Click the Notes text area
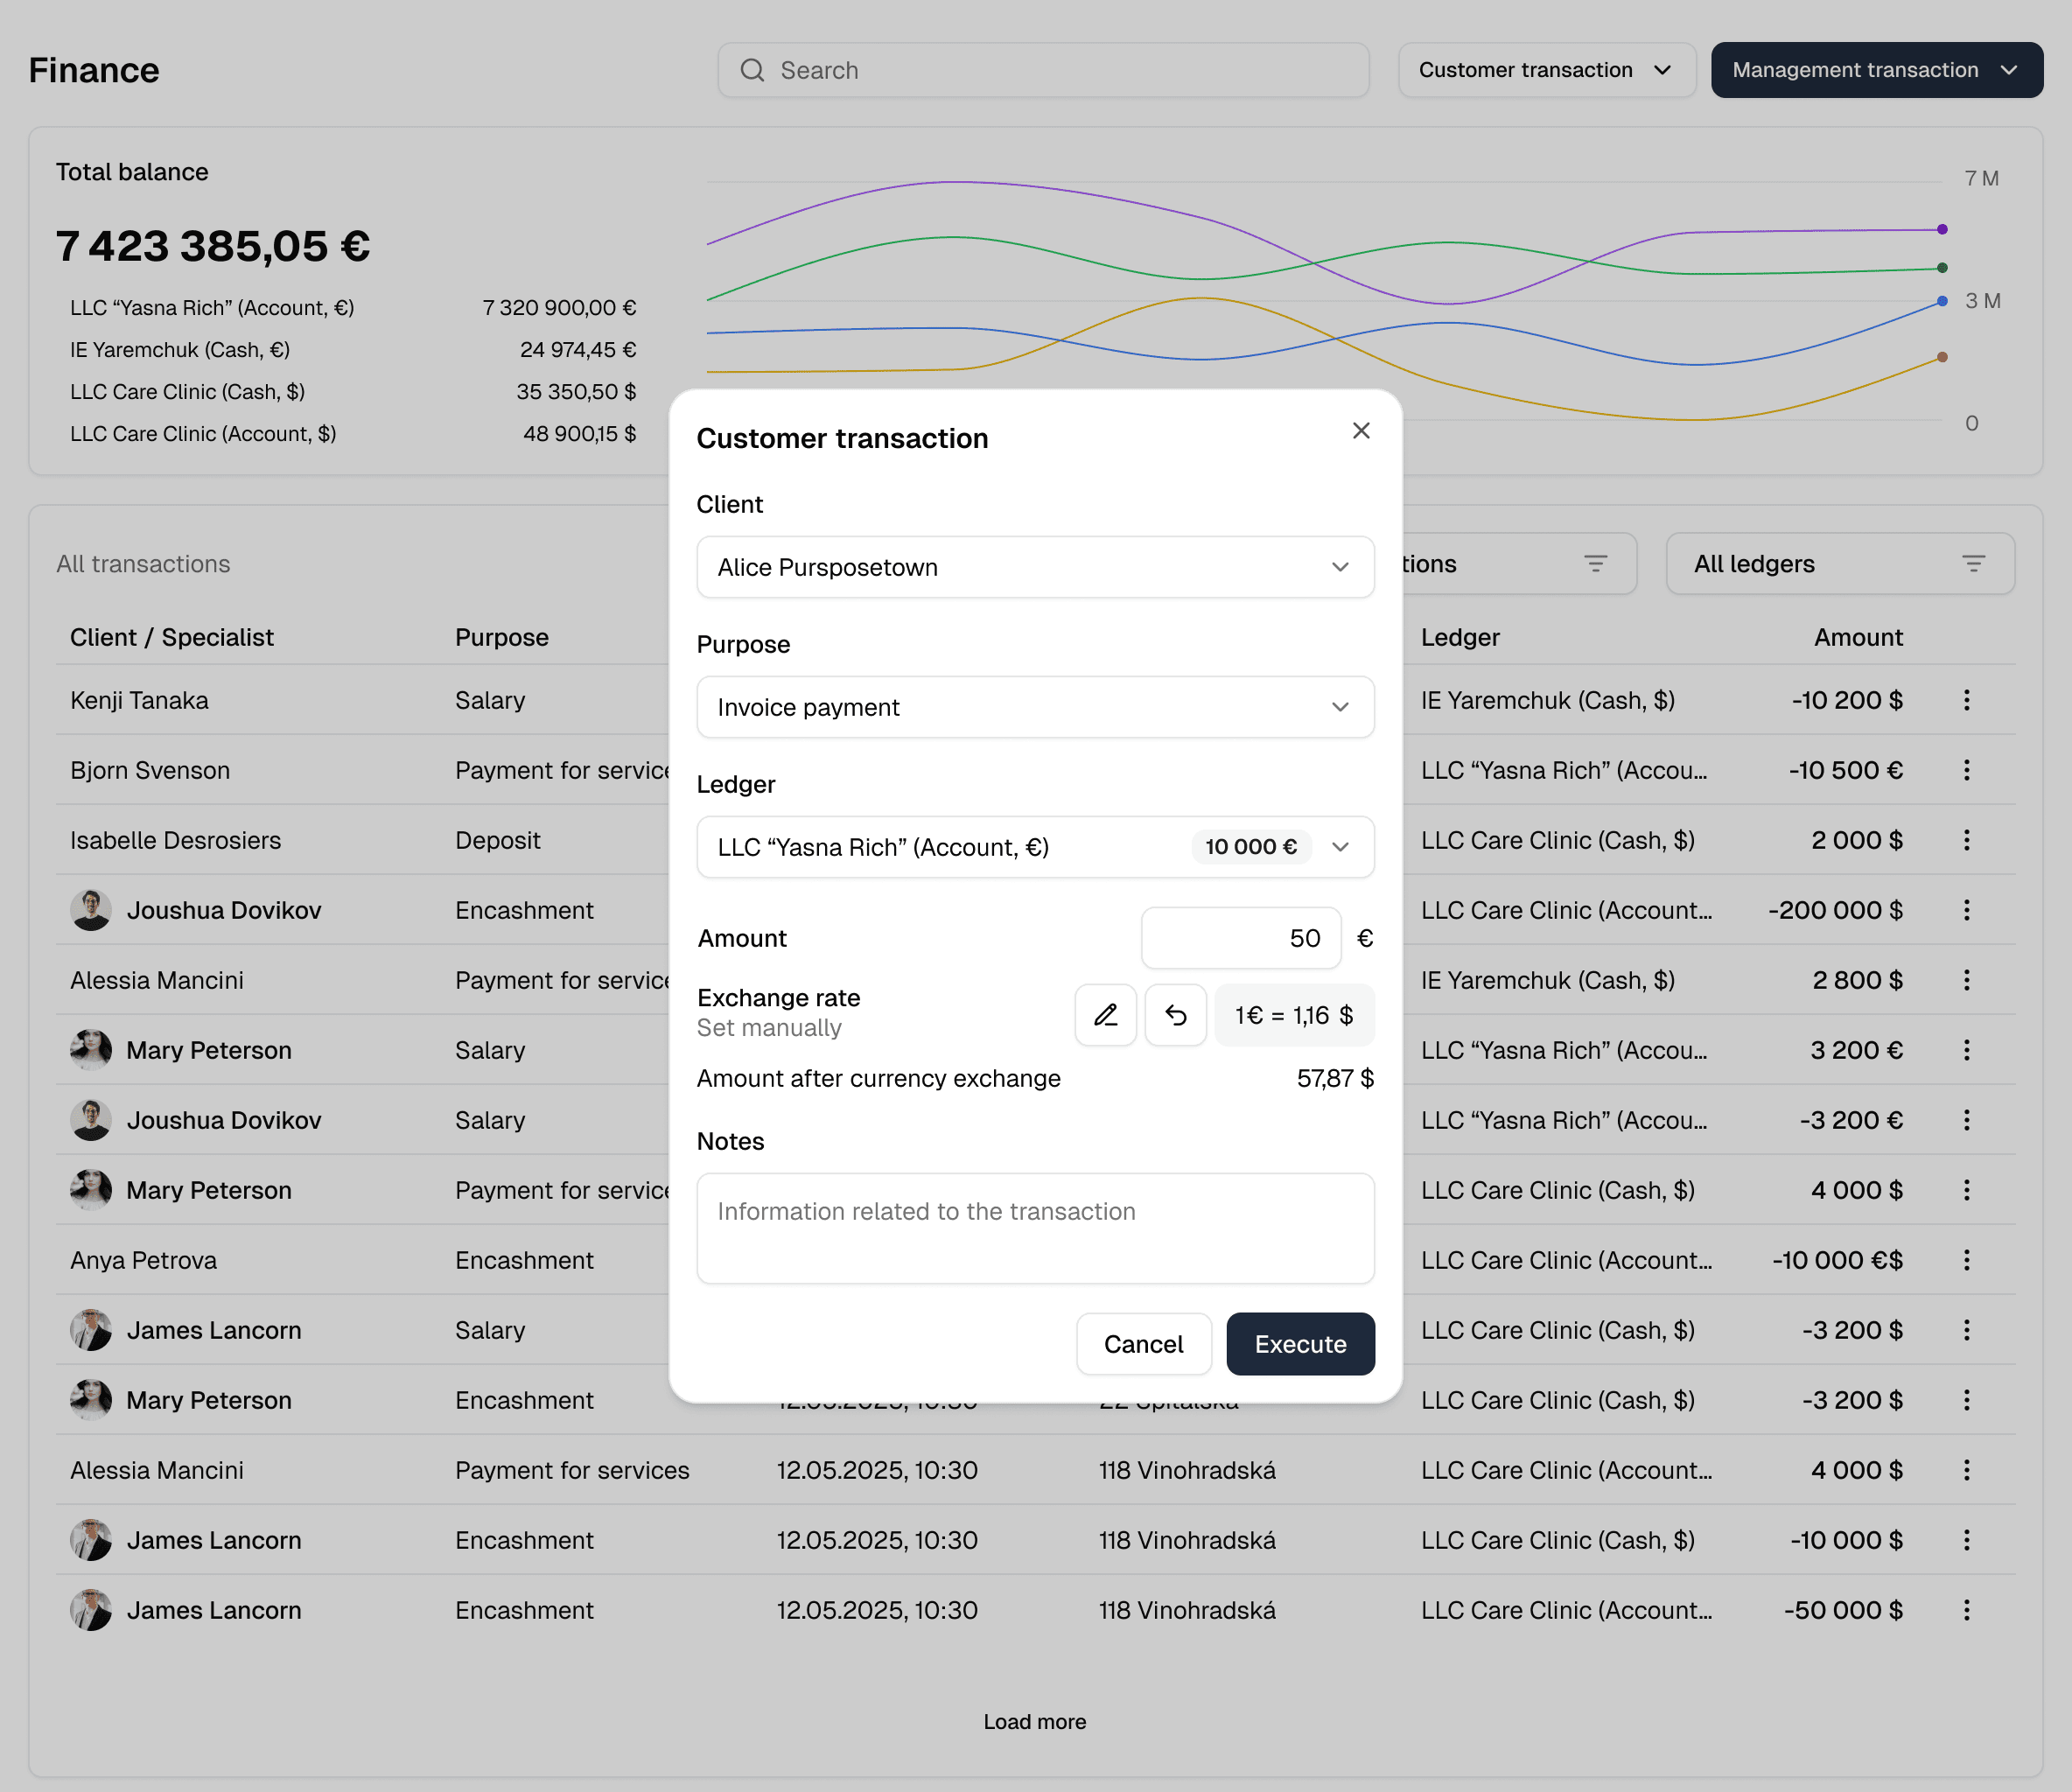Image resolution: width=2072 pixels, height=1792 pixels. pos(1035,1228)
